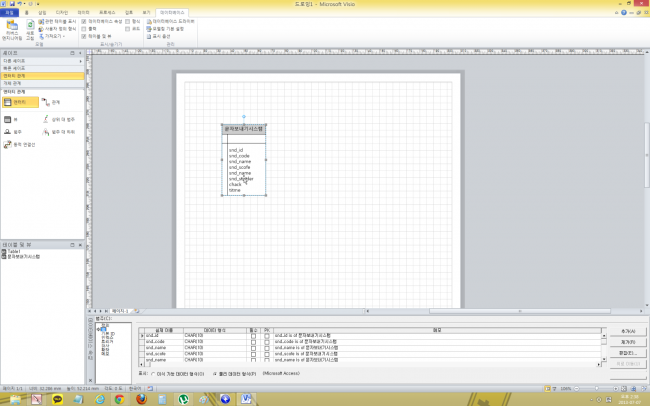Click the Refresh model icon in ribbon
The height and width of the screenshot is (406, 650).
point(31,32)
